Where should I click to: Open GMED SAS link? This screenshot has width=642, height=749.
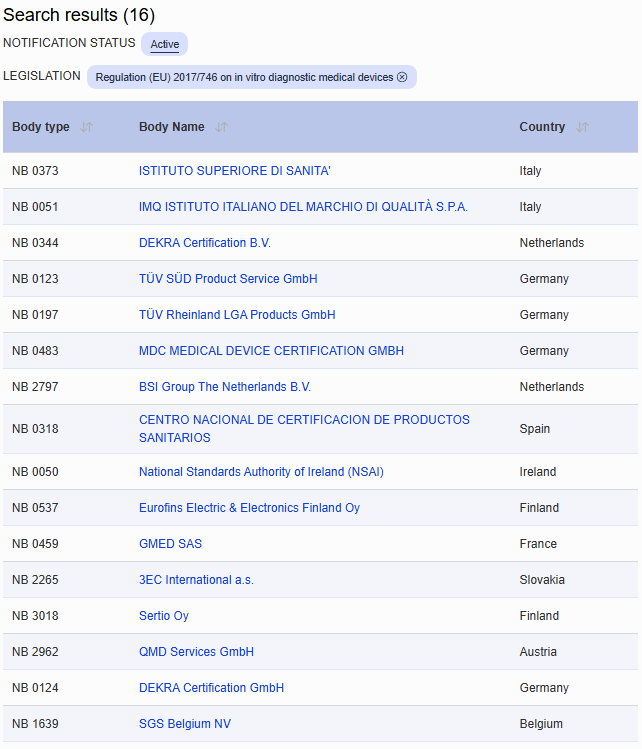tap(171, 544)
